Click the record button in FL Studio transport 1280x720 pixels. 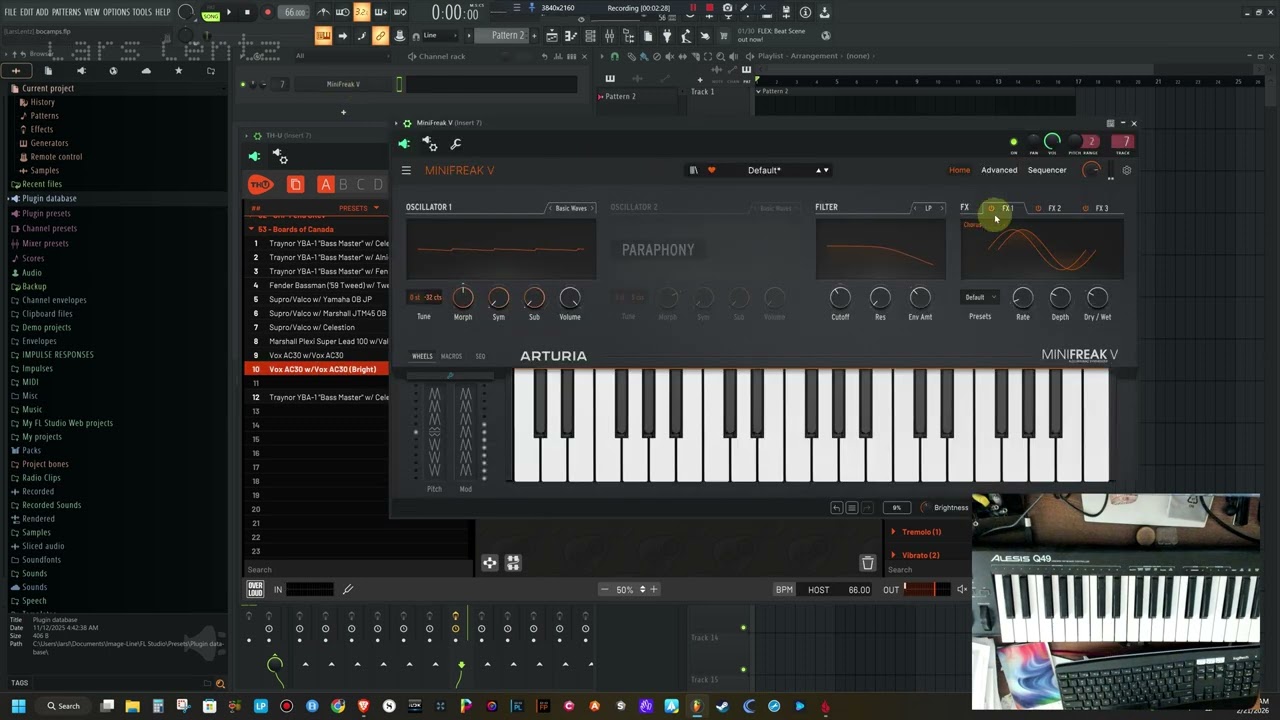(267, 12)
